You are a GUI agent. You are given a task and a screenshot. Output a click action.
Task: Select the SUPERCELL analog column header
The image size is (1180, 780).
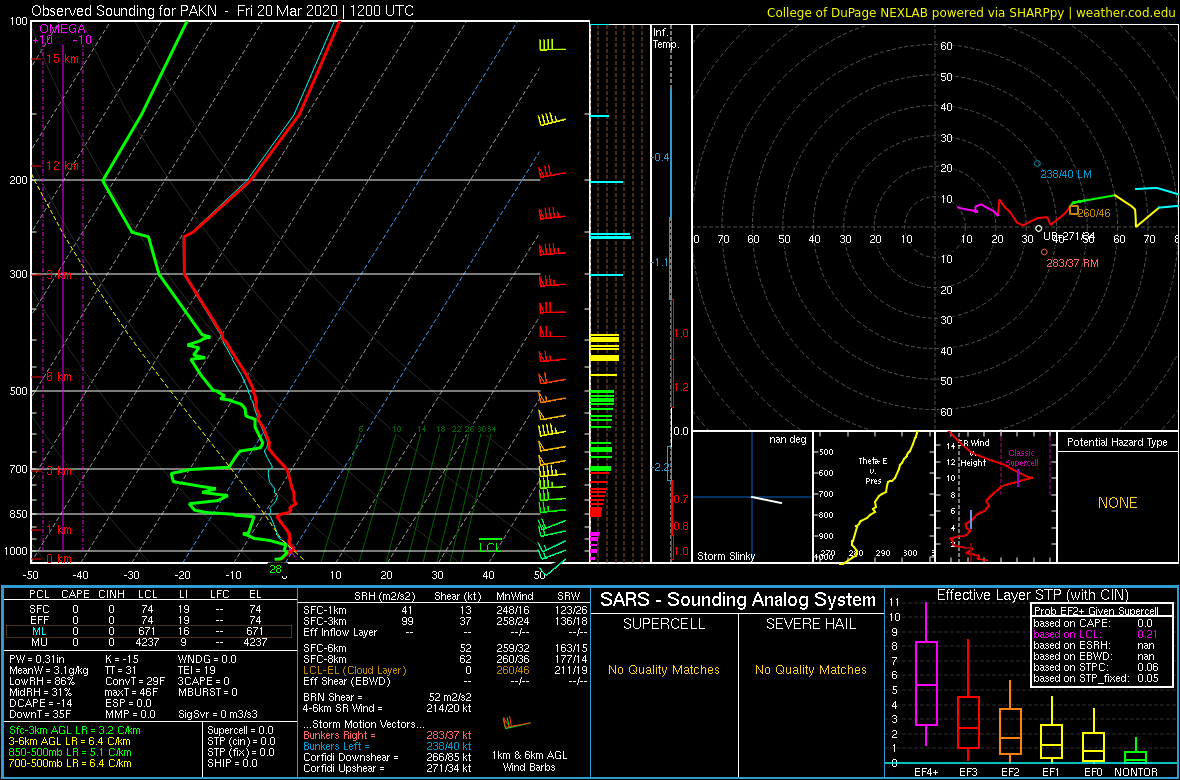click(x=663, y=624)
